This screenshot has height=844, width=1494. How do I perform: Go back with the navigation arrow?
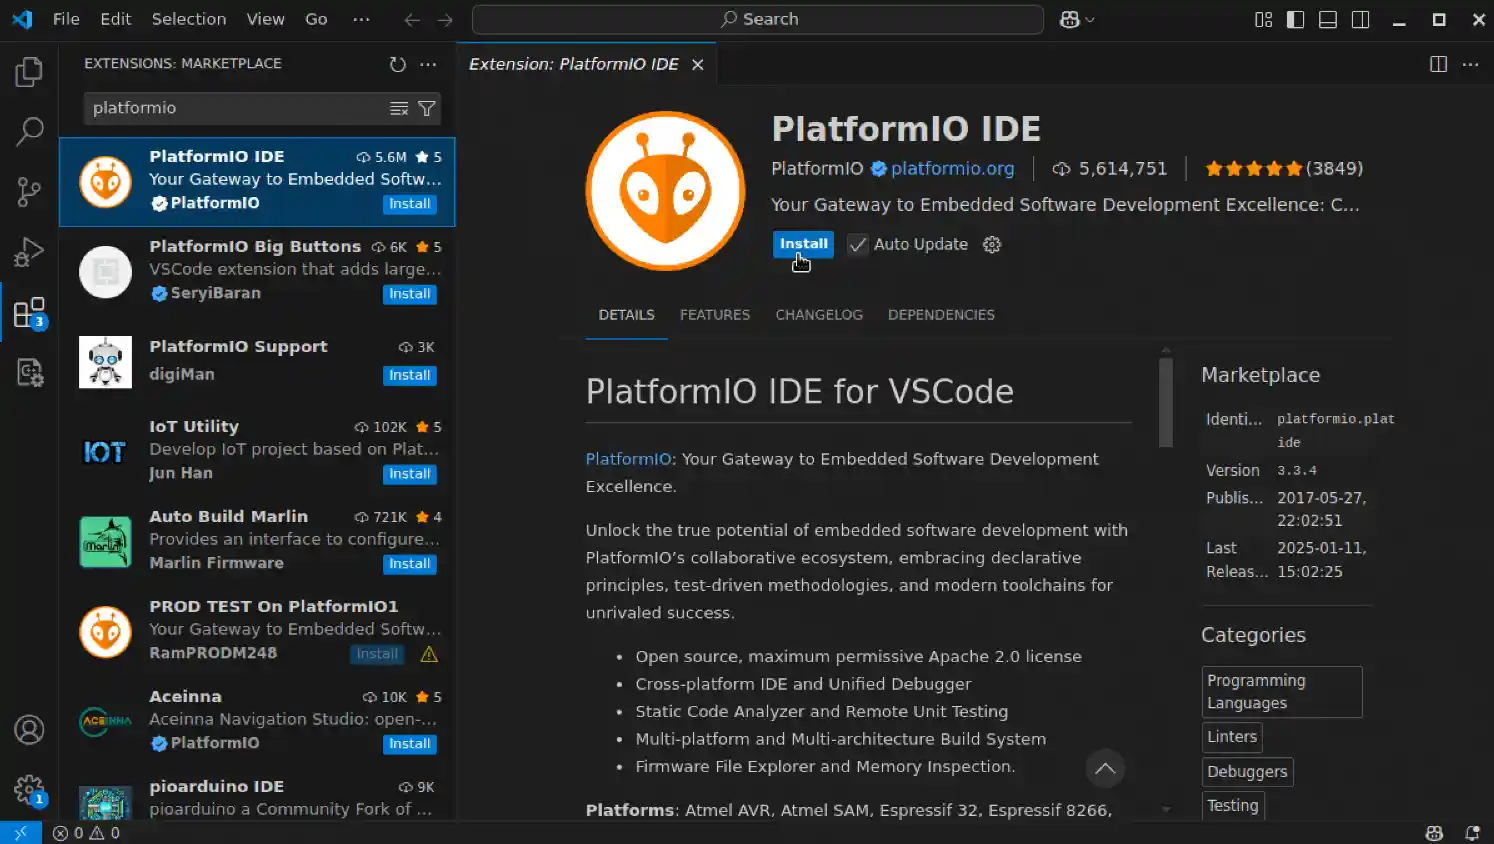pyautogui.click(x=412, y=19)
